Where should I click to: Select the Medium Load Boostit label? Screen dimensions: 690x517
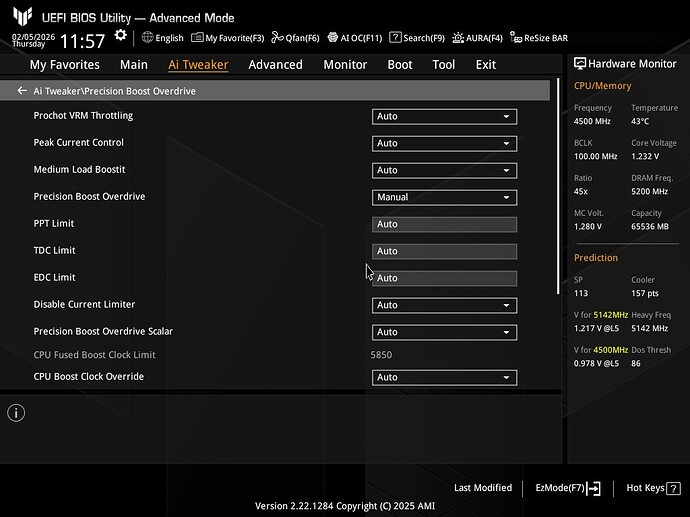(x=79, y=169)
